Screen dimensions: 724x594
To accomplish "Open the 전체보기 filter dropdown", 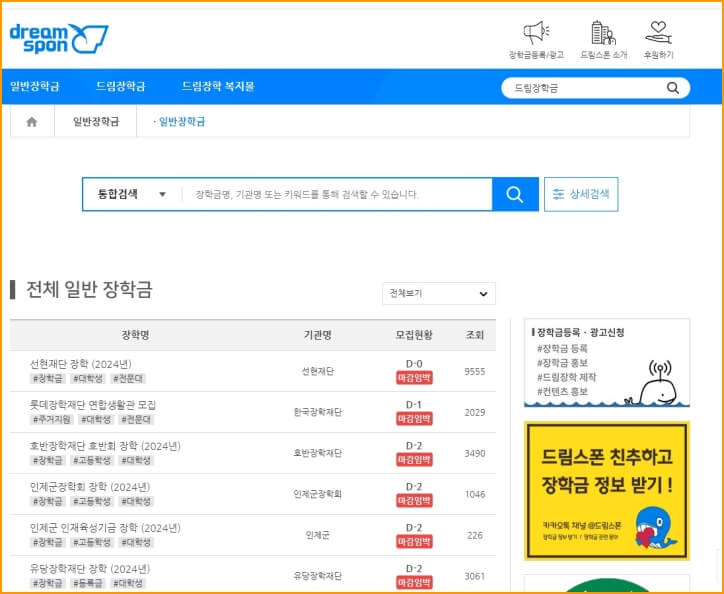I will click(439, 294).
